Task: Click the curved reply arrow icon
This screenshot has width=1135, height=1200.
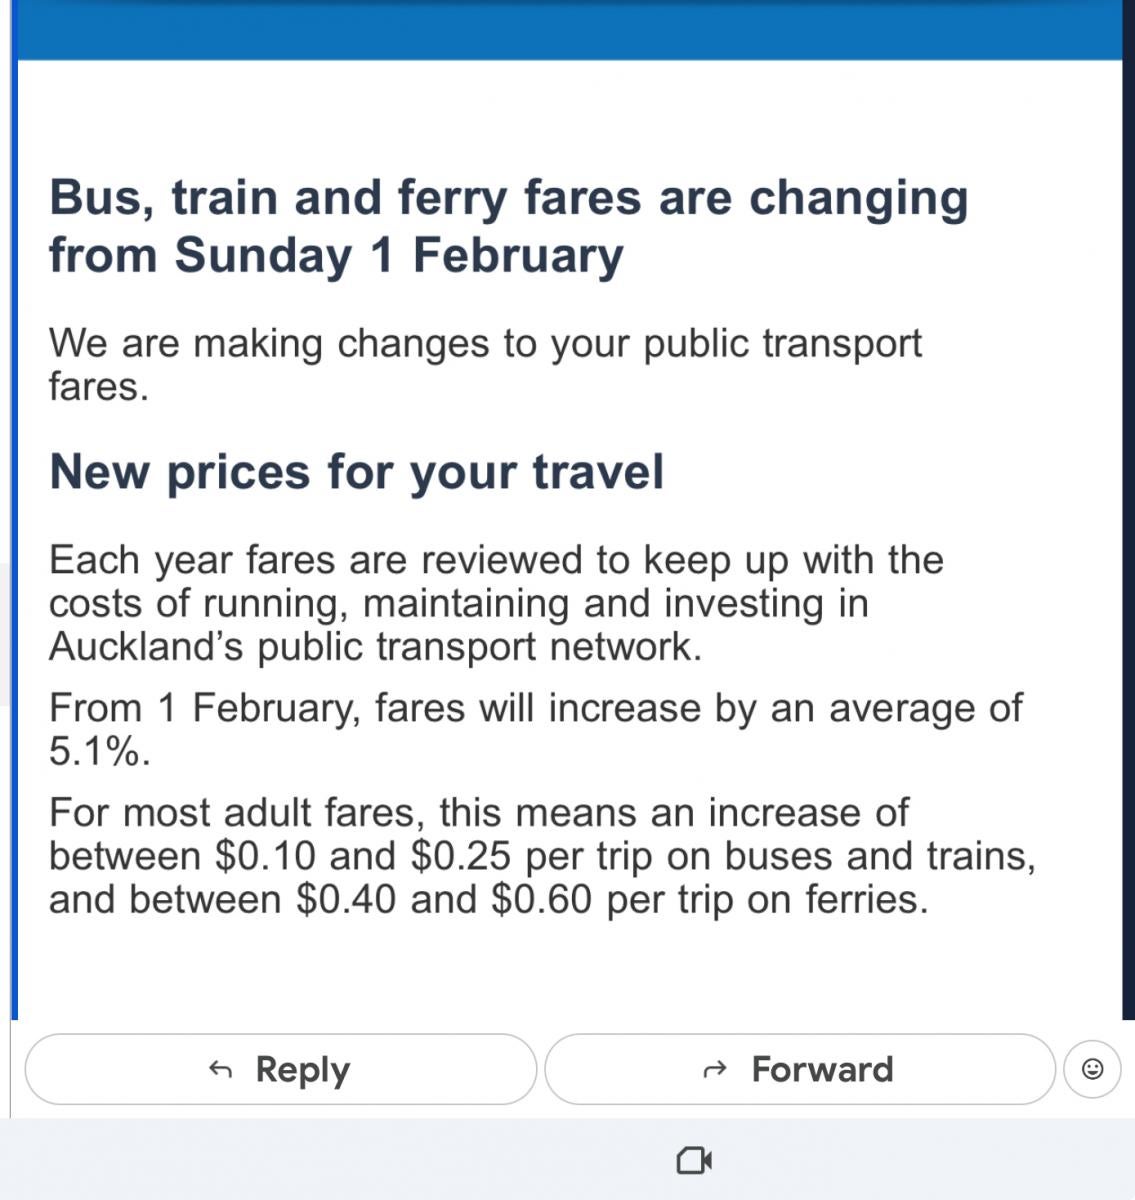Action: (x=220, y=1070)
